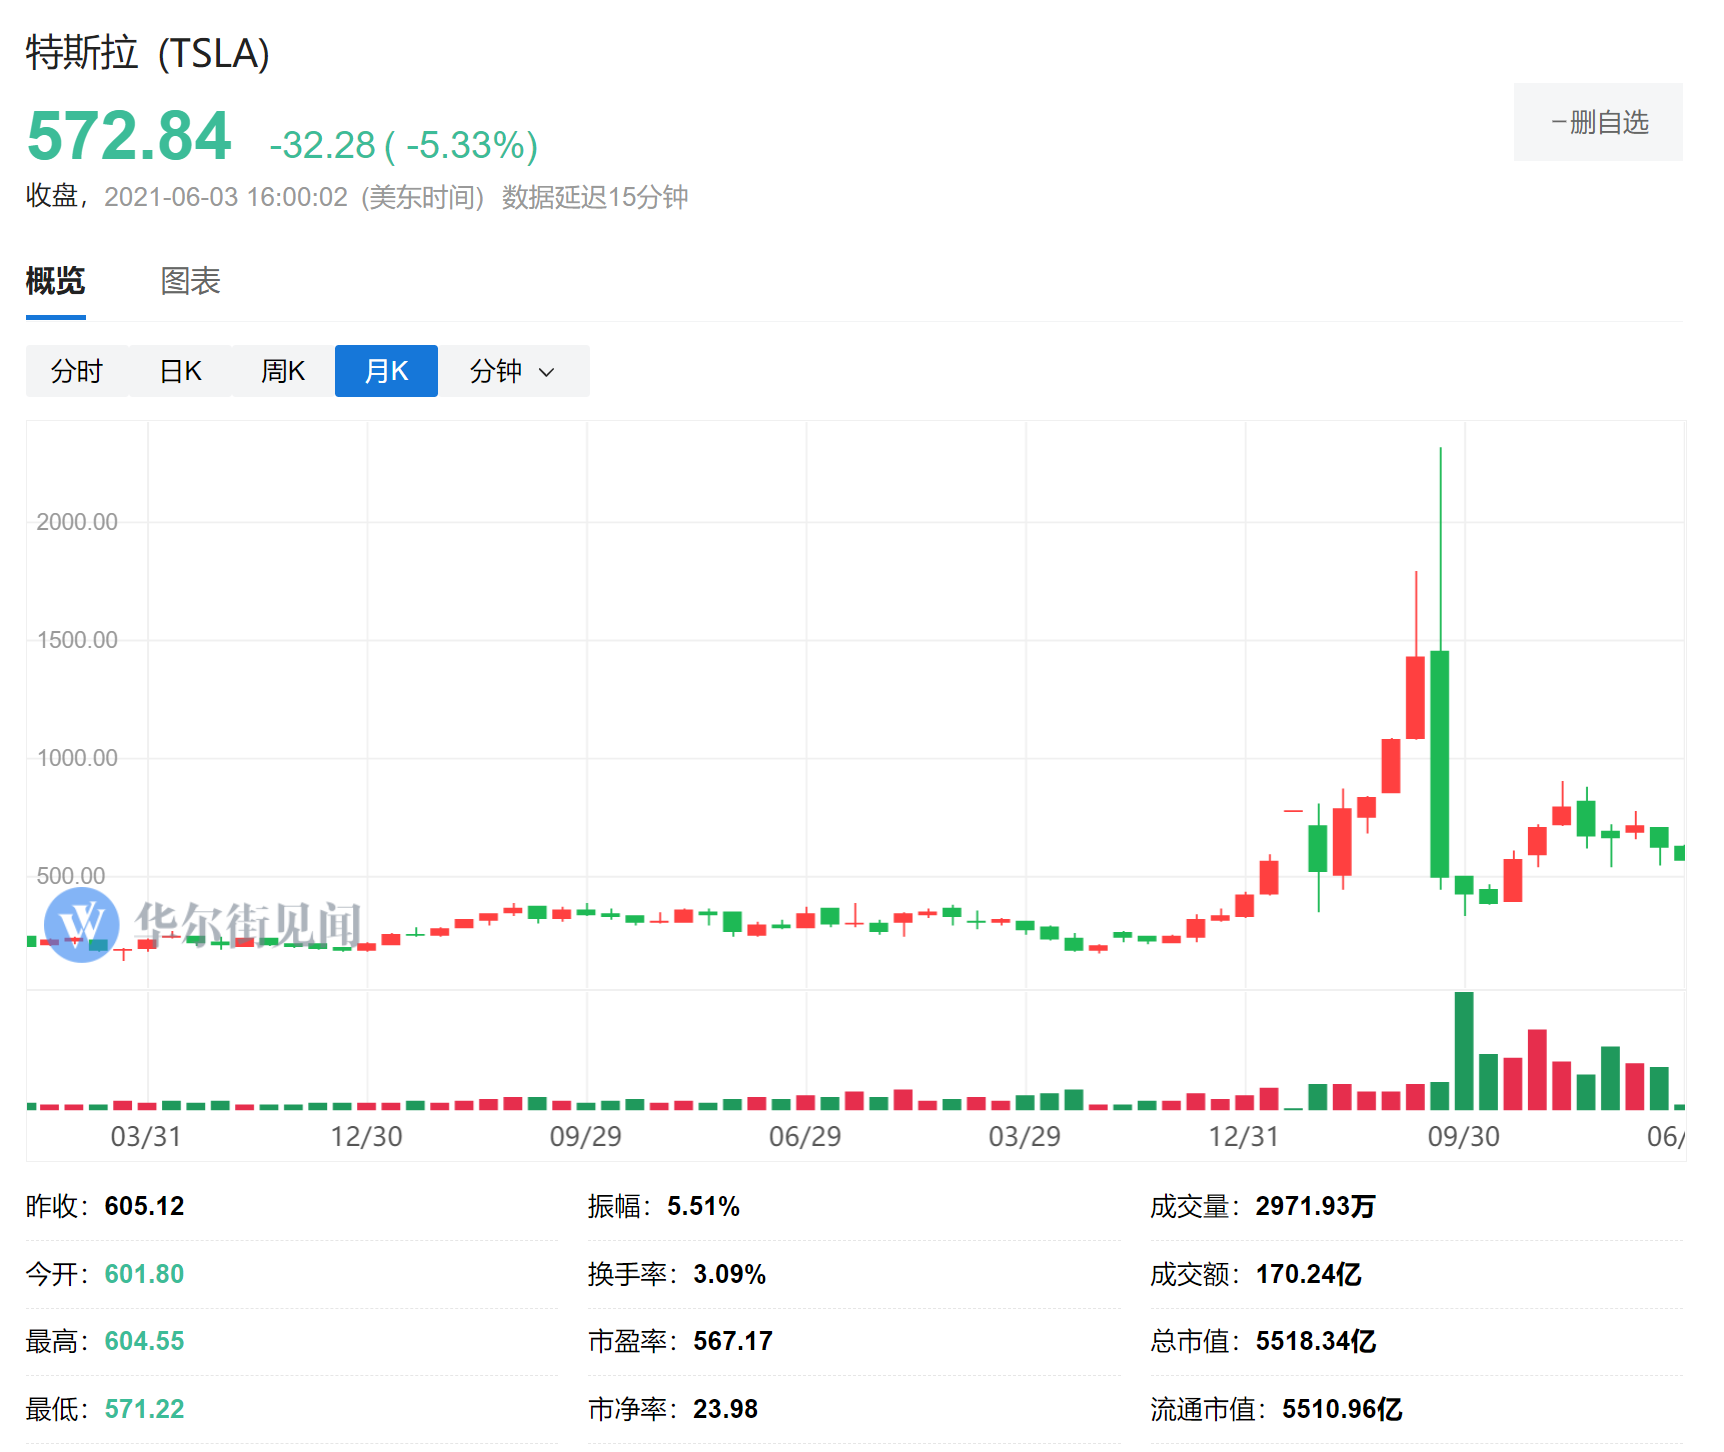Click the 昨收 value 605.12
The image size is (1724, 1452).
(145, 1206)
